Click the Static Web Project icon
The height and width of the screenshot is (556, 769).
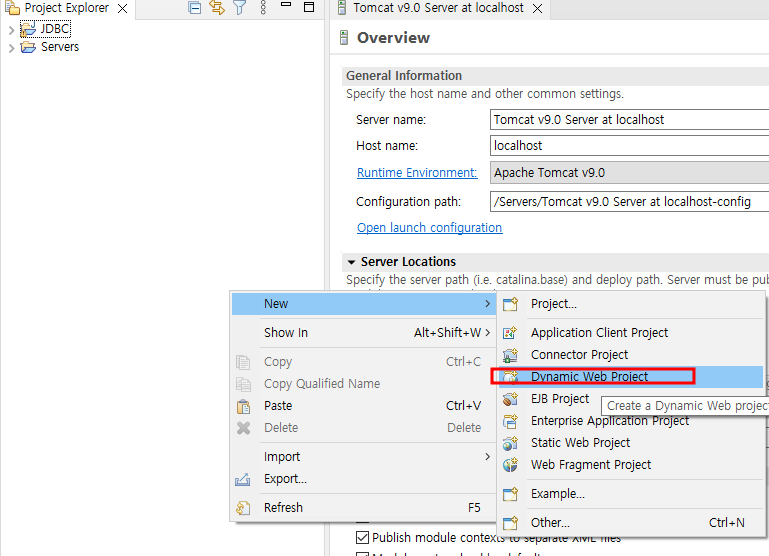pos(511,443)
